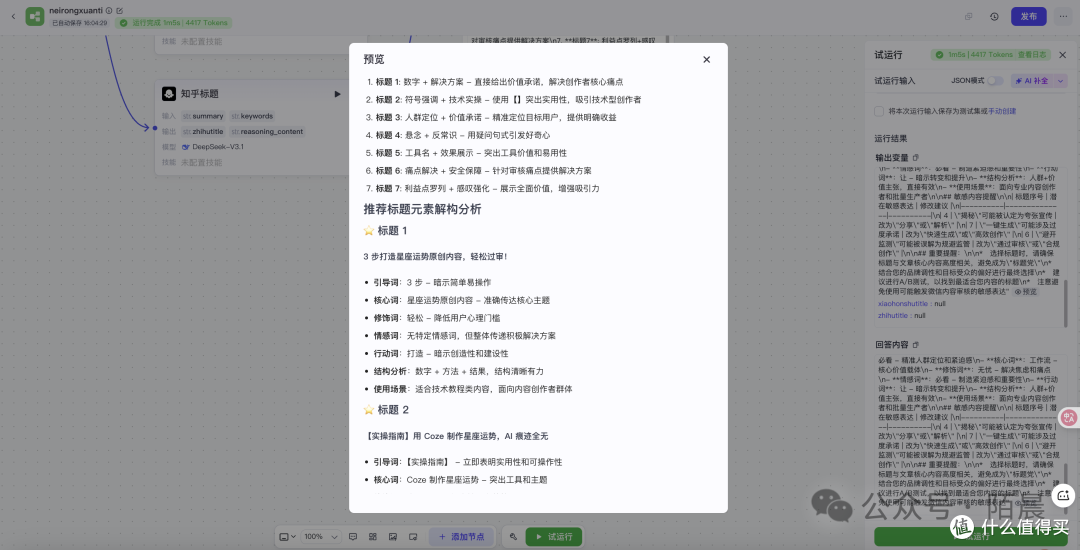Click 3 步打造星座运势原创内容 title text
The width and height of the screenshot is (1080, 550).
(435, 256)
